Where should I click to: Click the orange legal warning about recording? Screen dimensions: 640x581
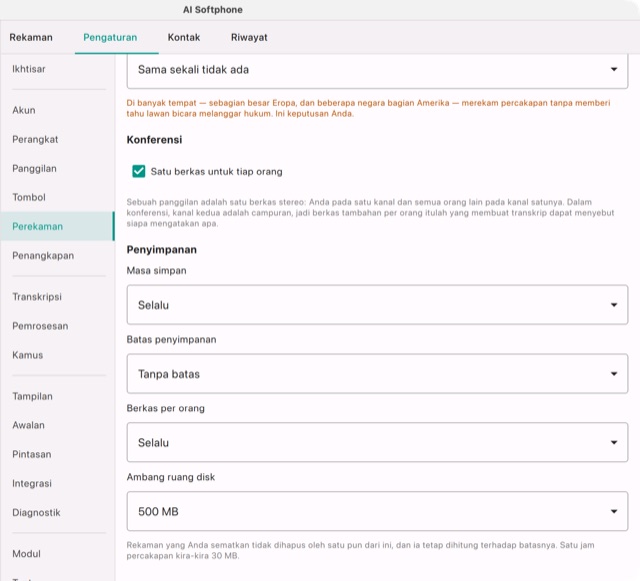tap(369, 108)
